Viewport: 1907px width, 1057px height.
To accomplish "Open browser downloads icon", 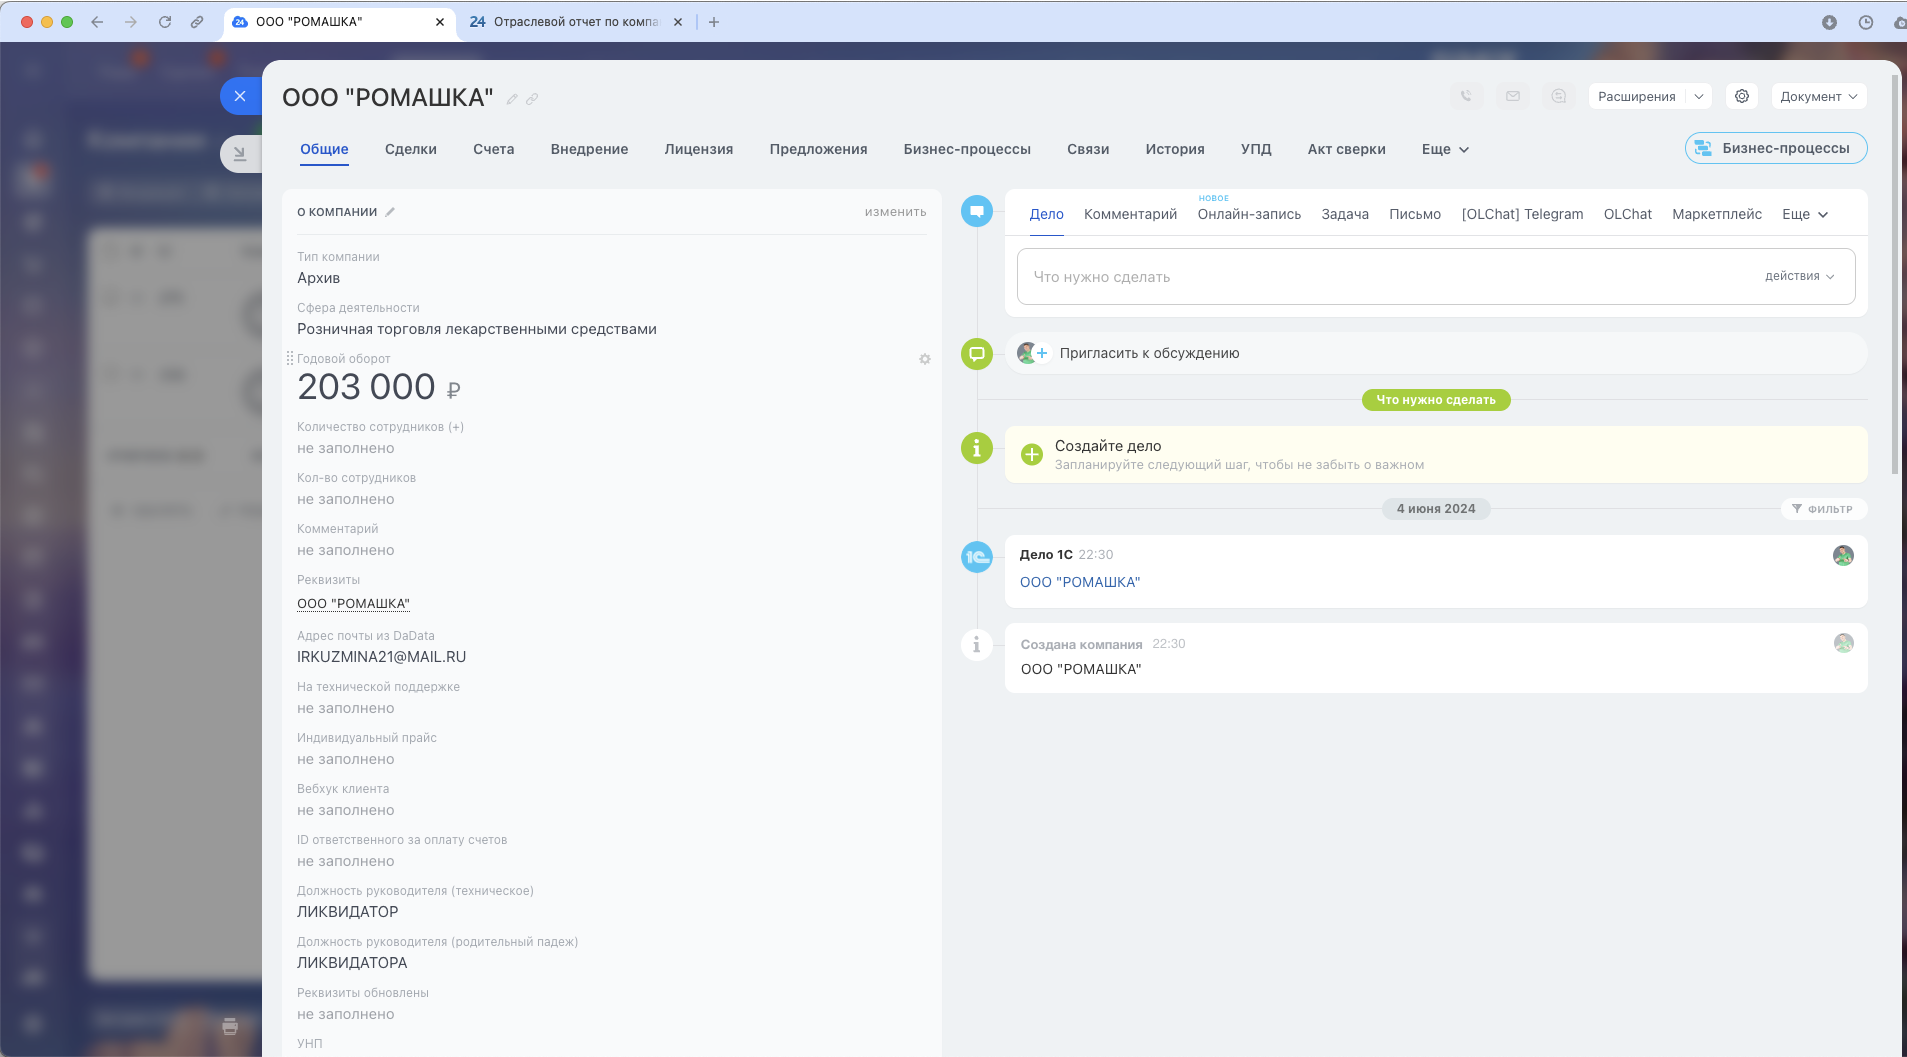I will point(1829,22).
